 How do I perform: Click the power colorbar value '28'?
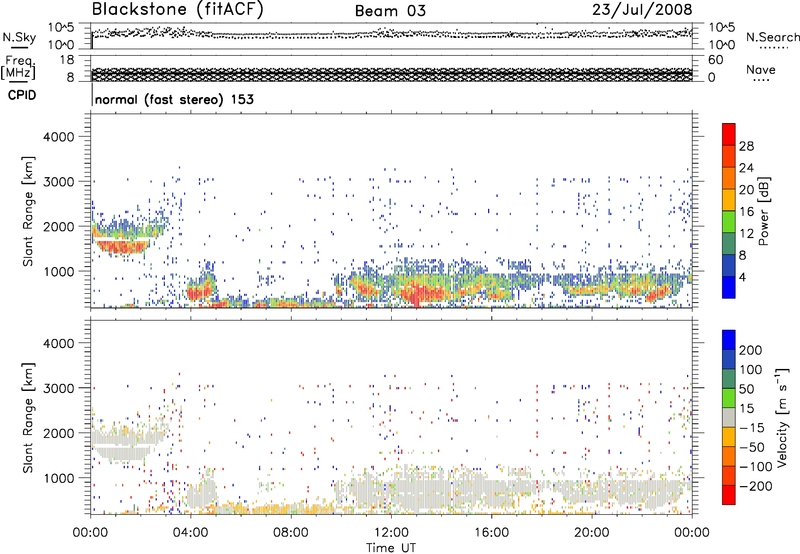click(x=746, y=146)
